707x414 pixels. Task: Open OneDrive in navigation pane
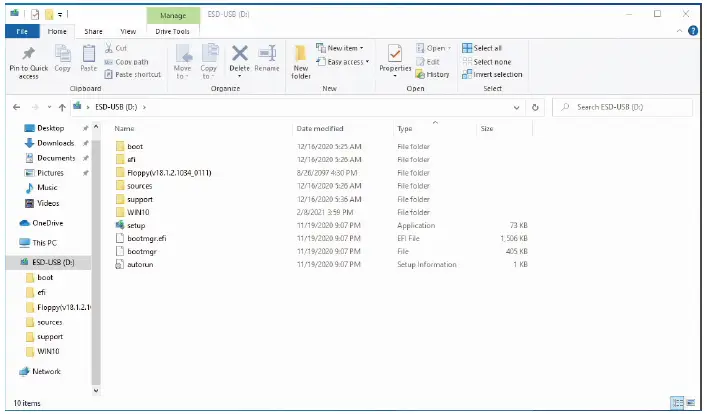(47, 223)
